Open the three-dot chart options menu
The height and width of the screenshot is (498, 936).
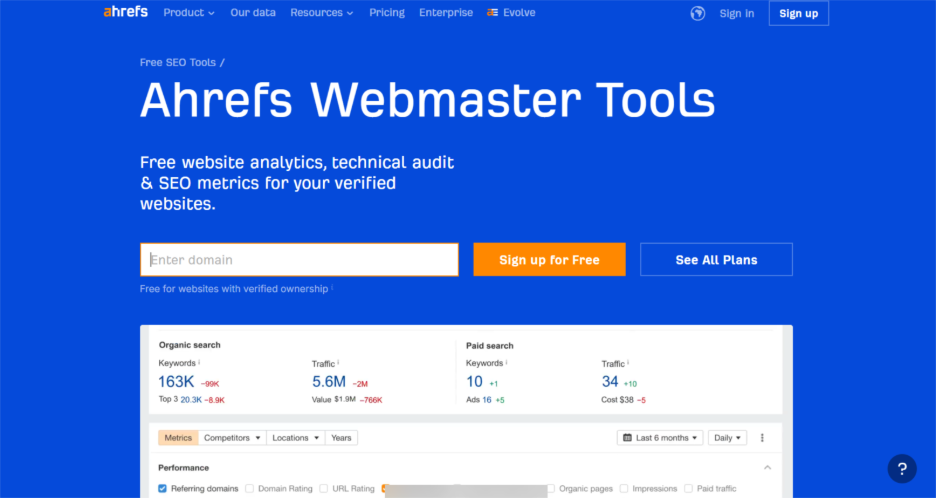(x=762, y=438)
